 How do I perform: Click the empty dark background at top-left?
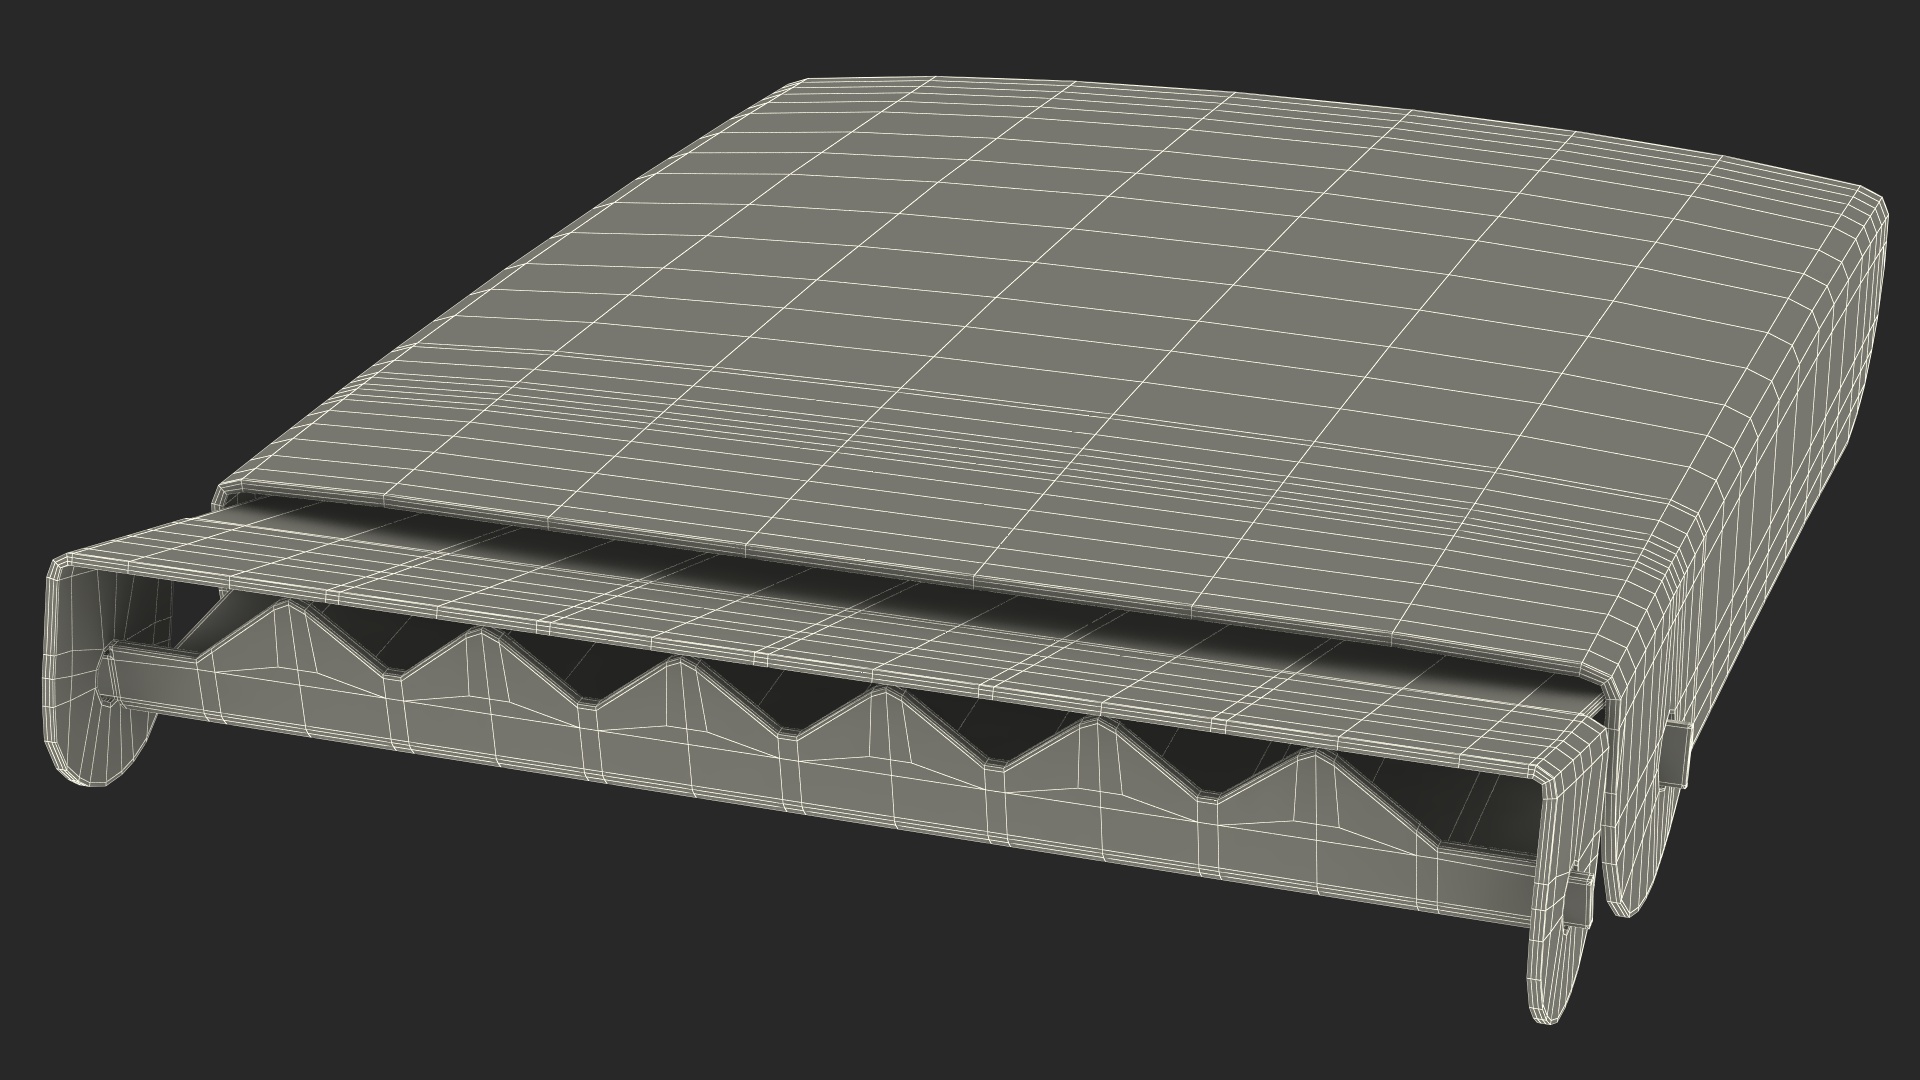[x=200, y=150]
